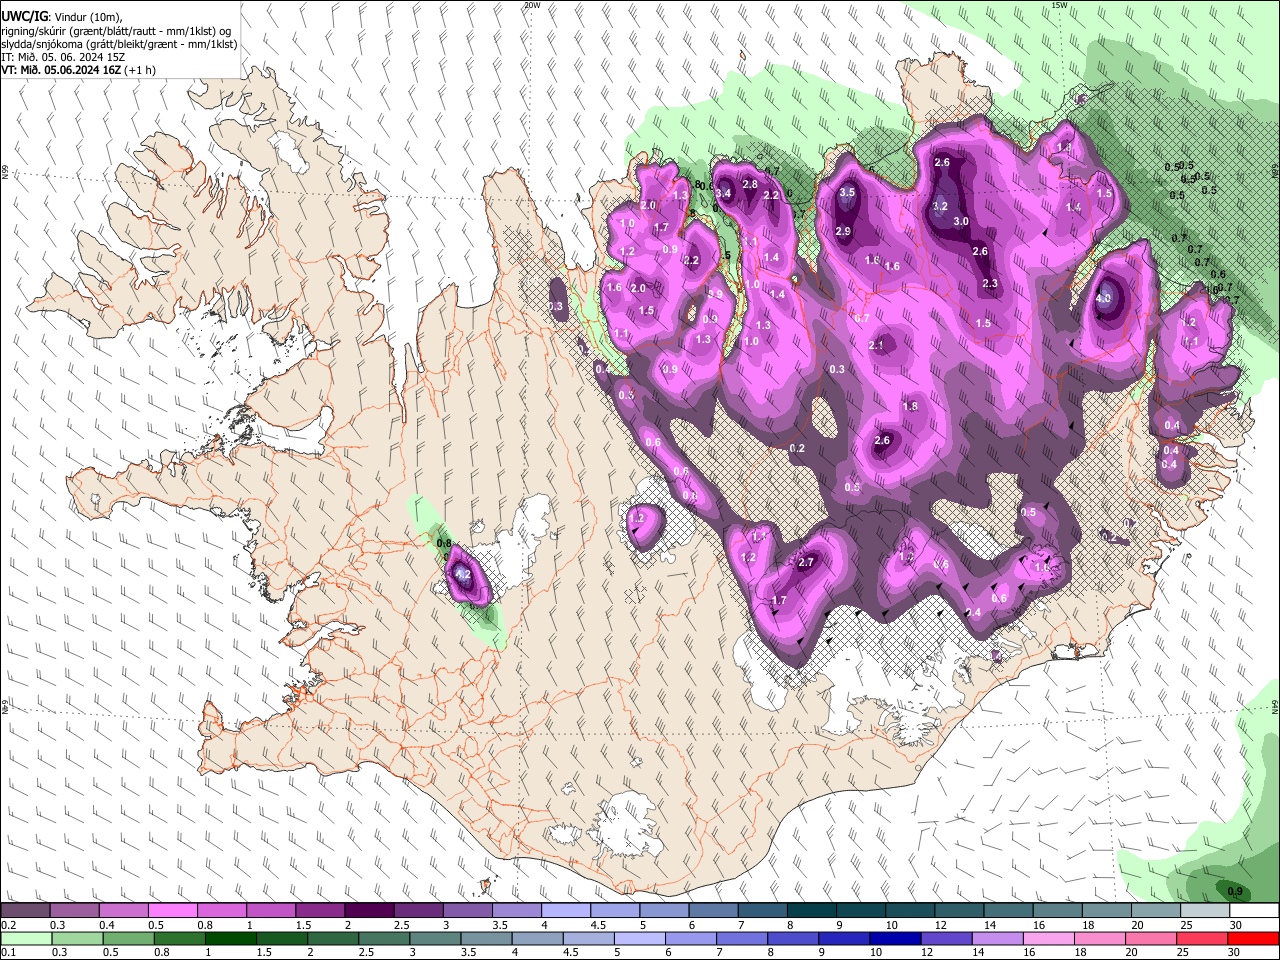Click the "2.9" snowfall value on map

[x=843, y=232]
